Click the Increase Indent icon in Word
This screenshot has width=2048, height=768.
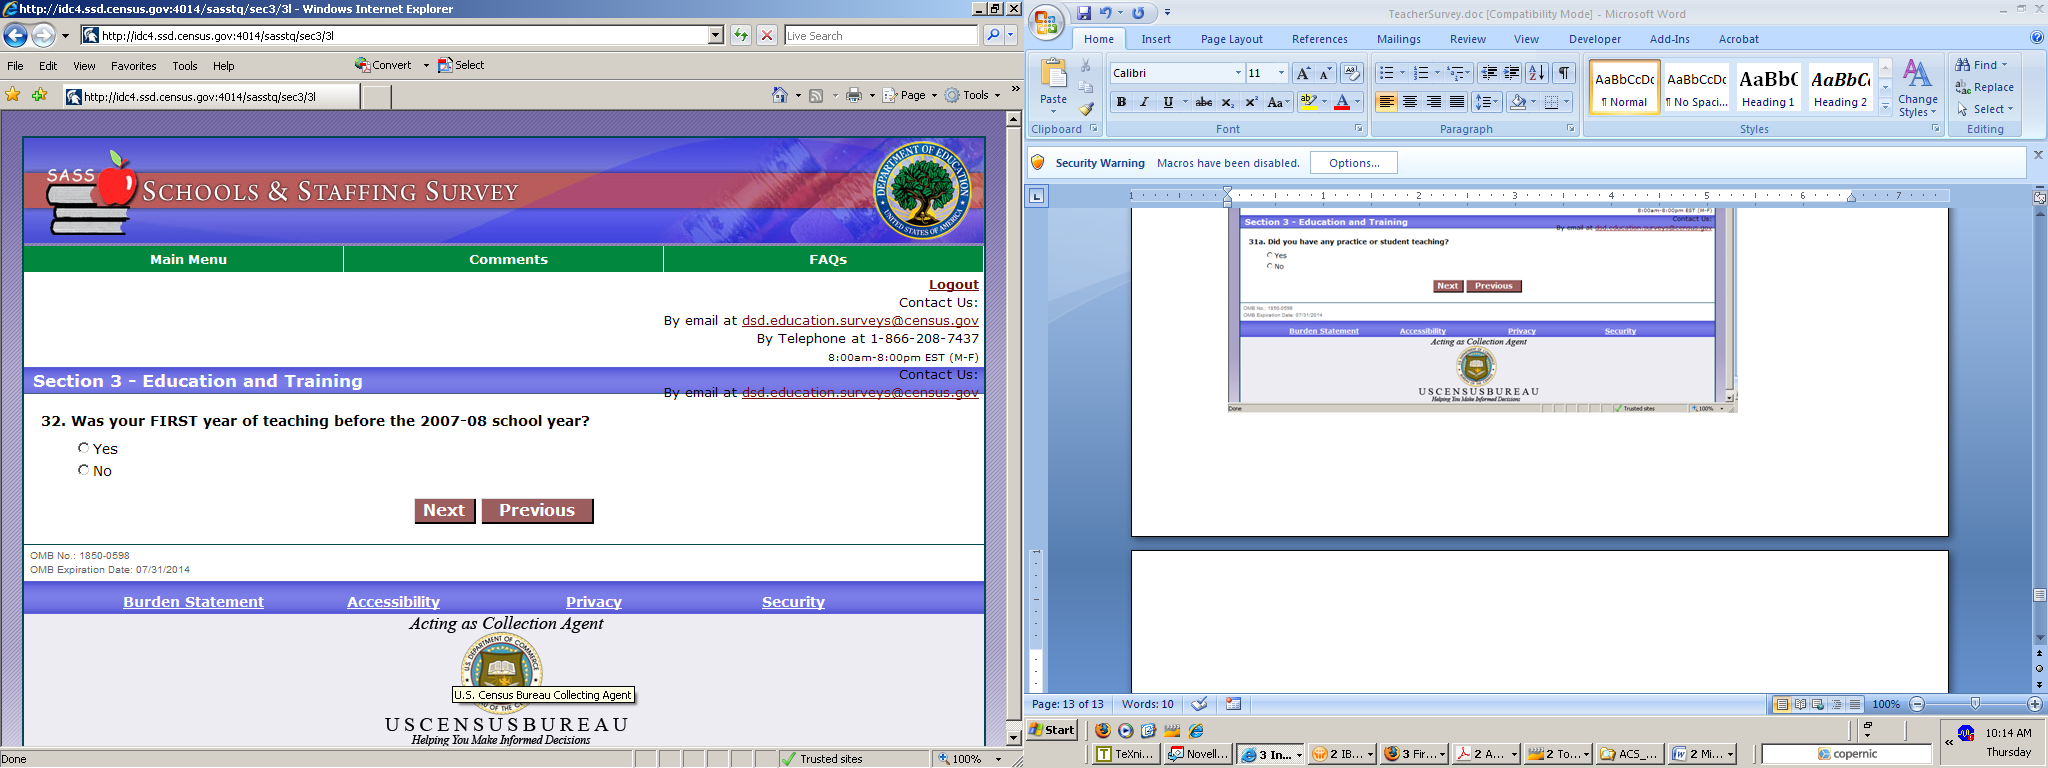point(1512,73)
